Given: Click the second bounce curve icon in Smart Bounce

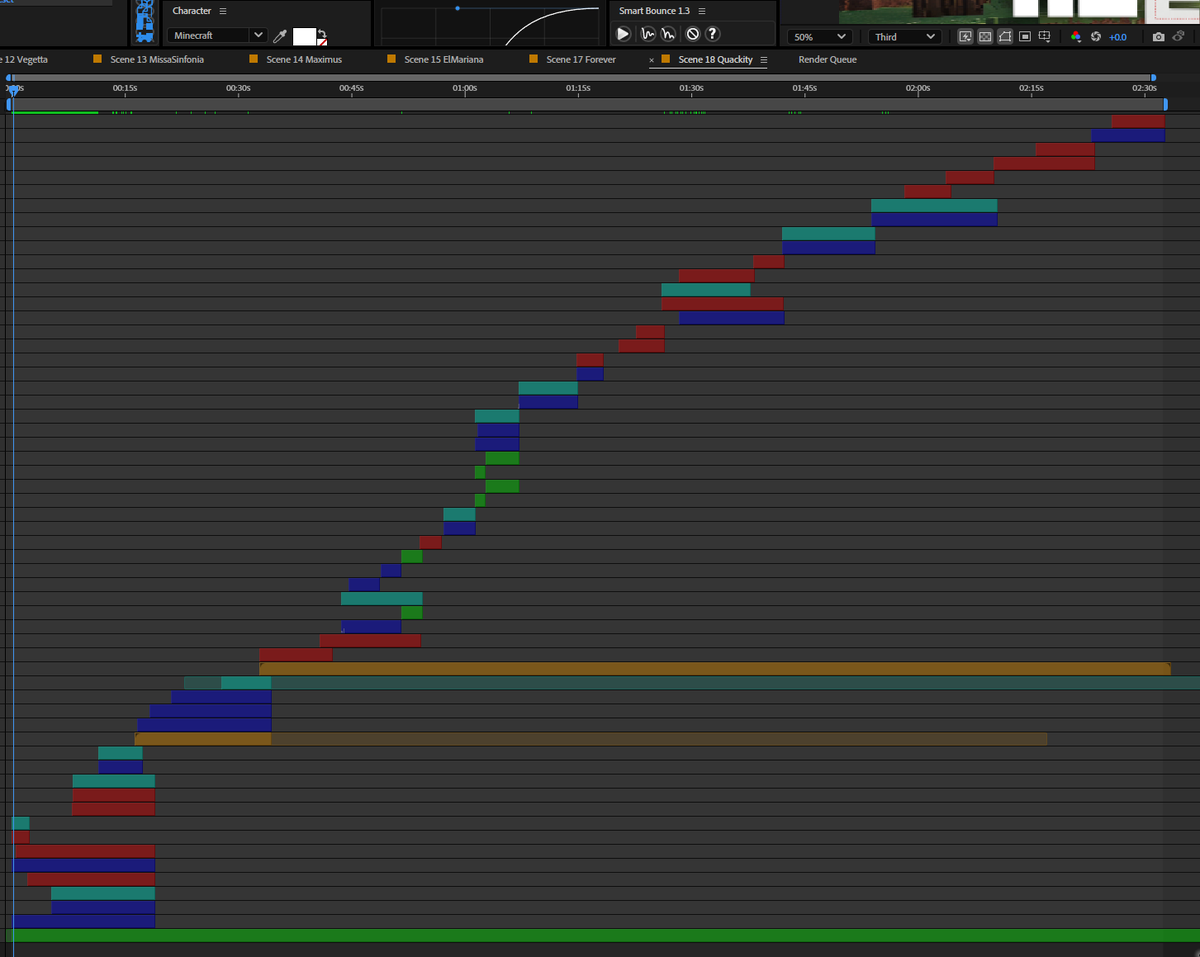Looking at the screenshot, I should [x=668, y=34].
